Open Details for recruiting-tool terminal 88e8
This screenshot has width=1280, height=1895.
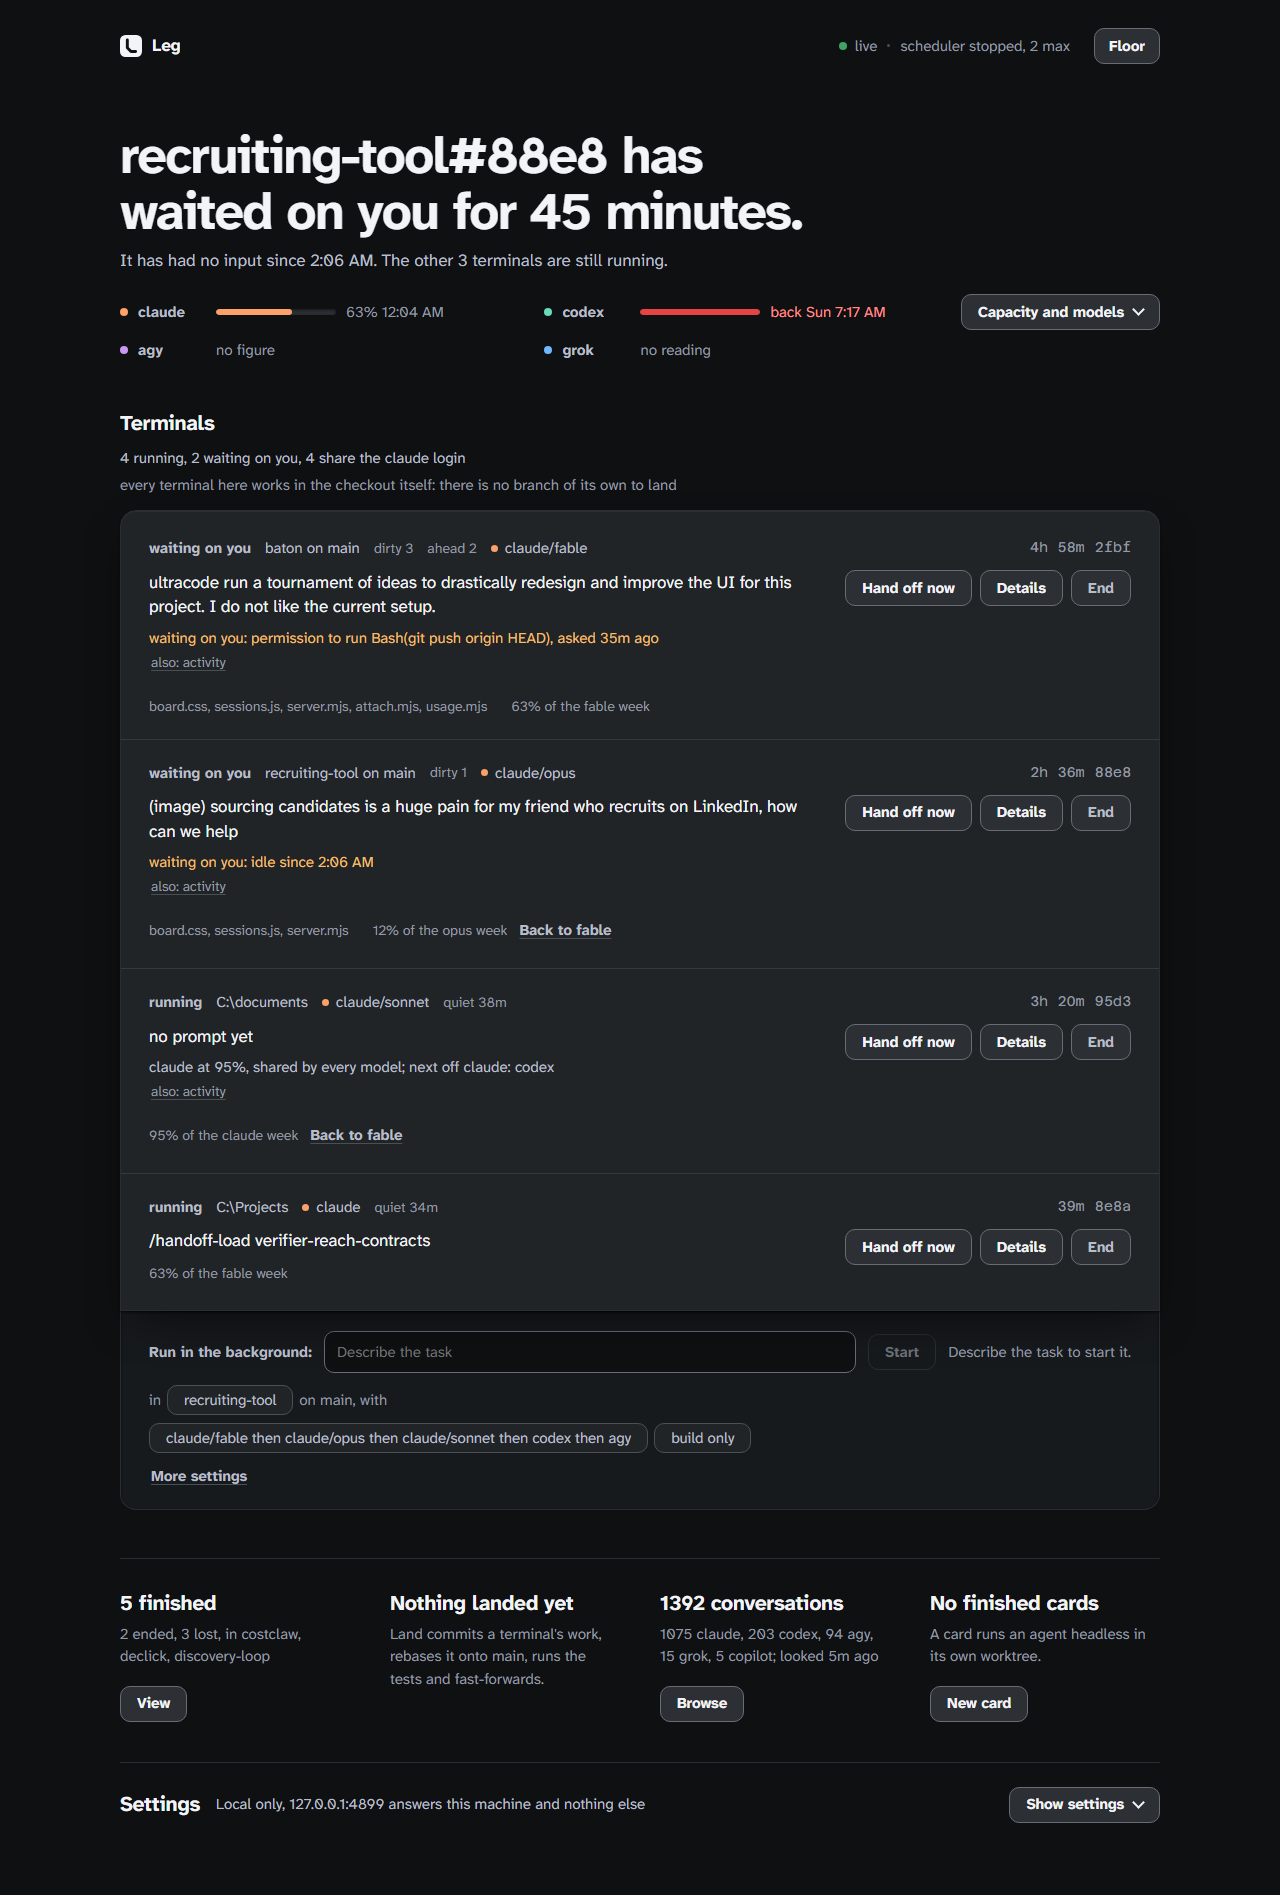pos(1021,812)
